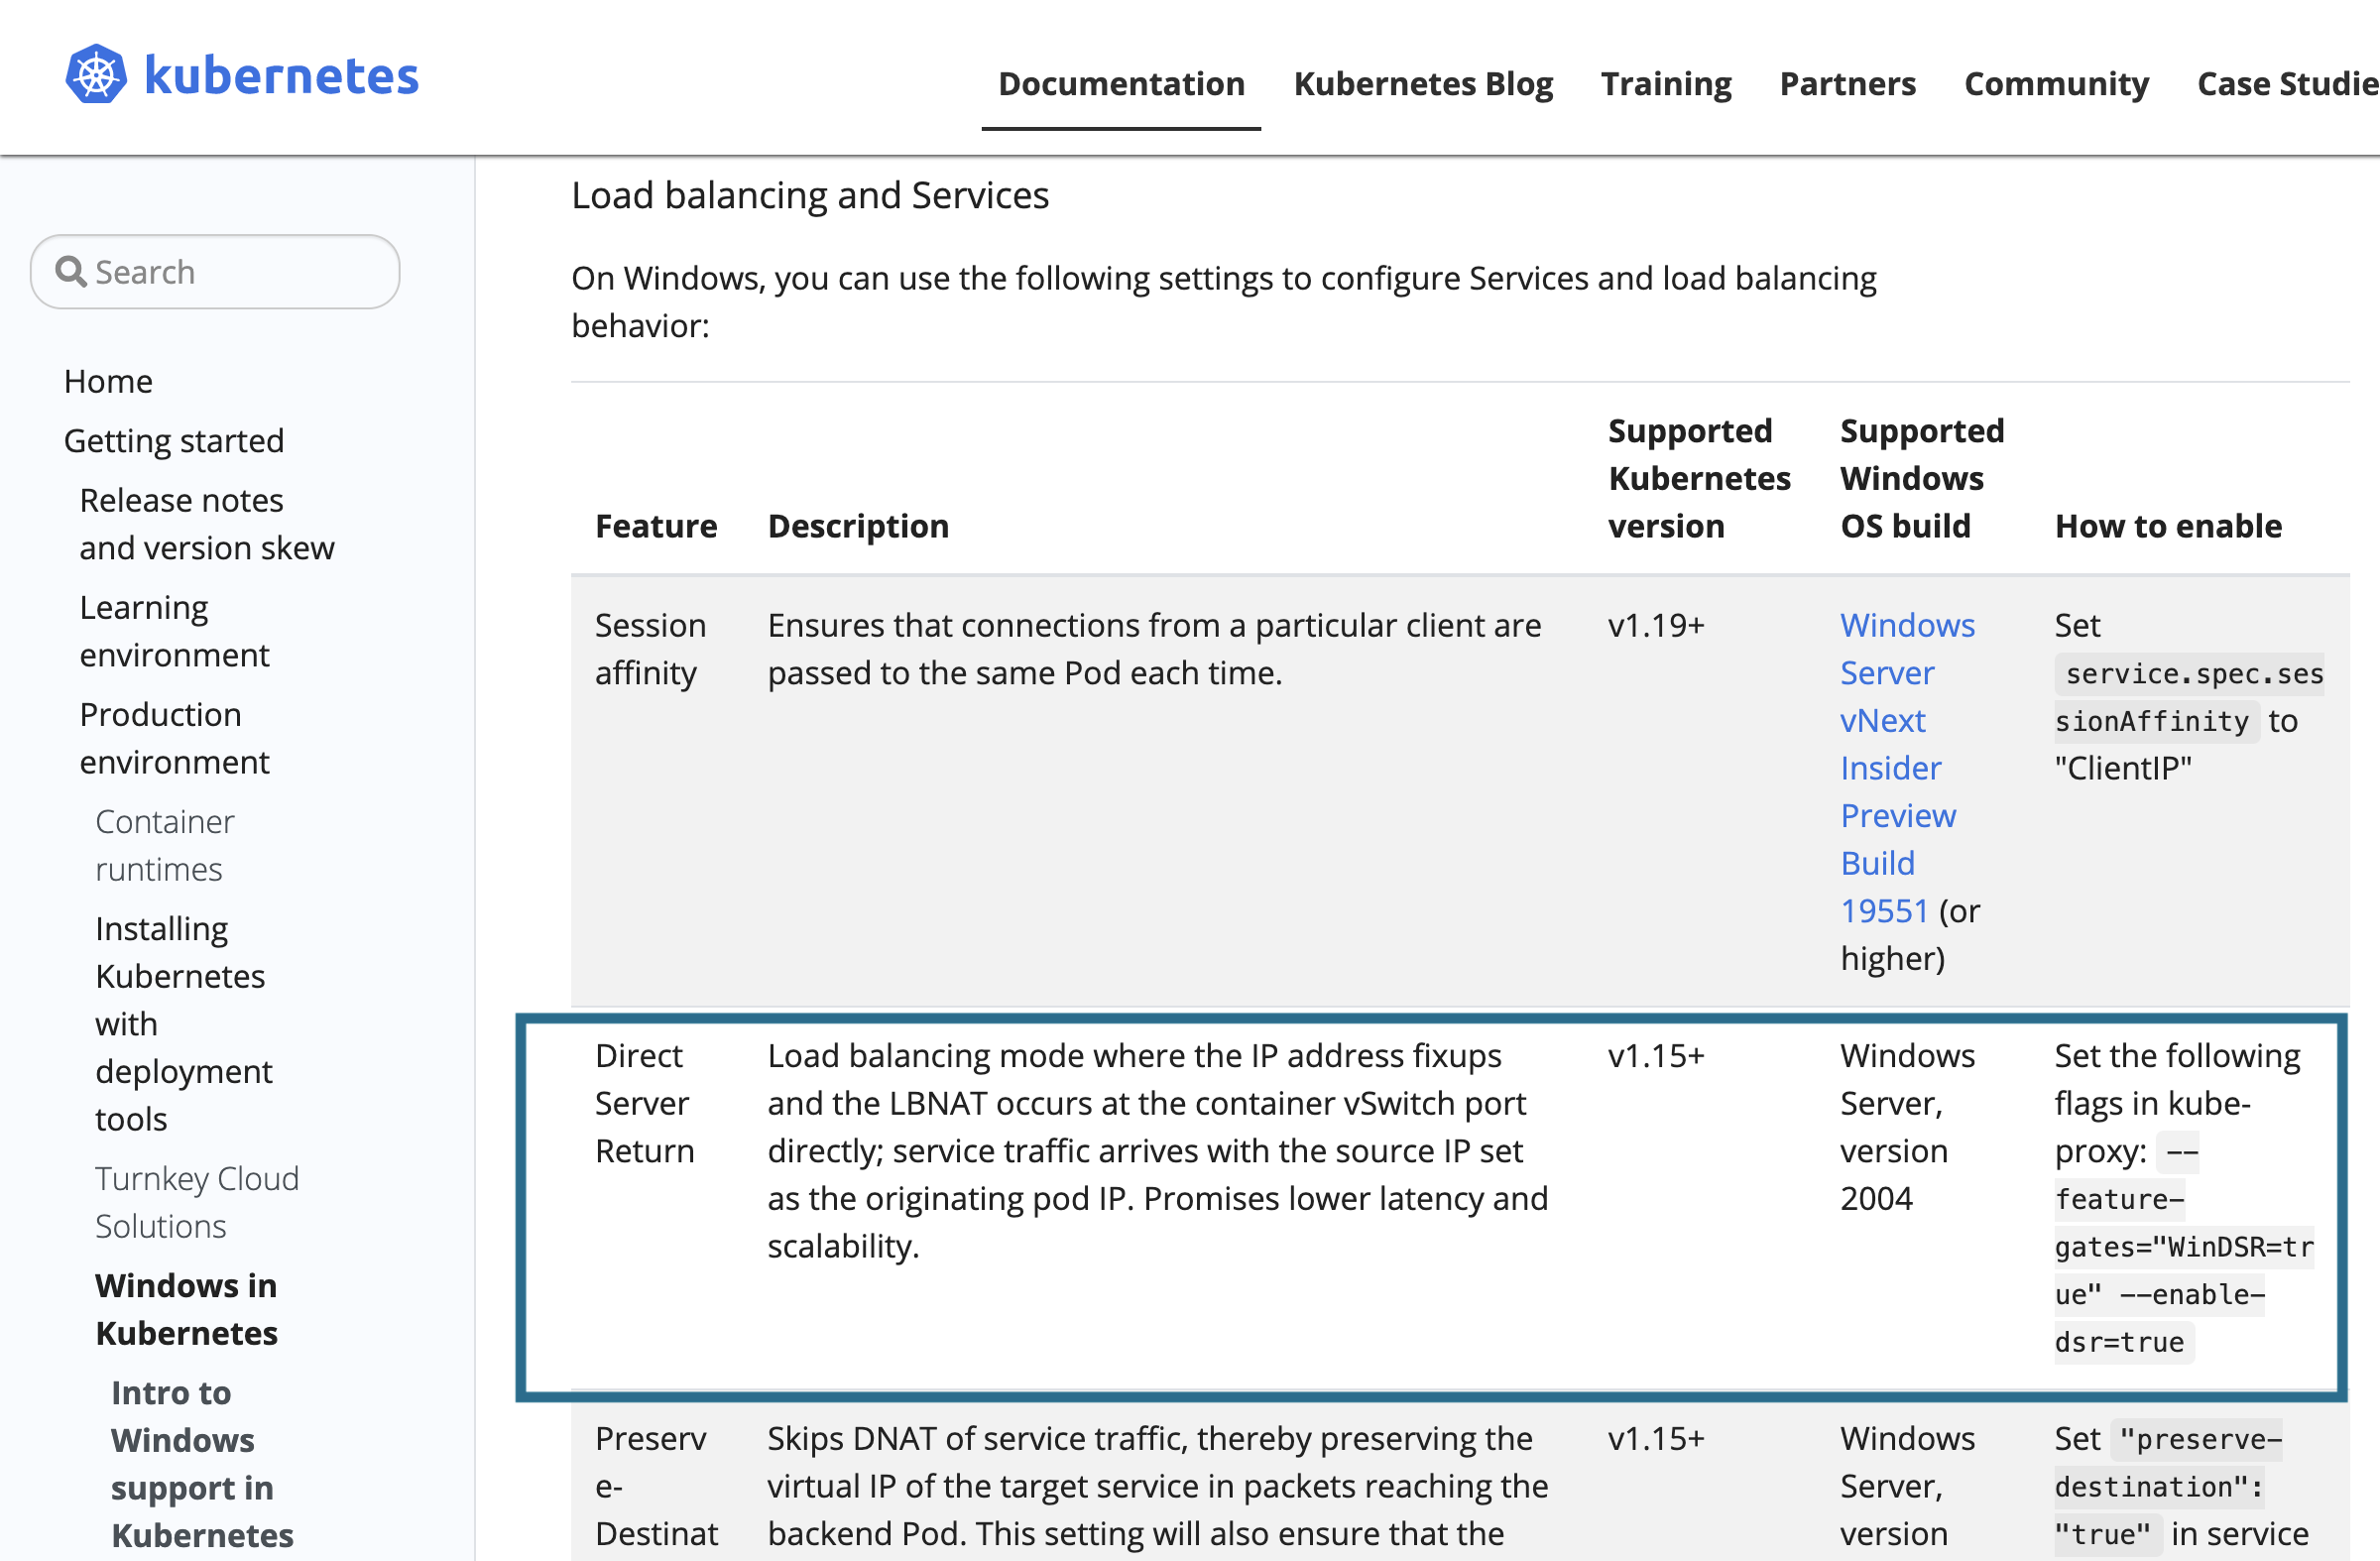Click the Windows Server vNext Insider Preview Build 19551 hyperlink
Viewport: 2380px width, 1561px height.
coord(1899,767)
